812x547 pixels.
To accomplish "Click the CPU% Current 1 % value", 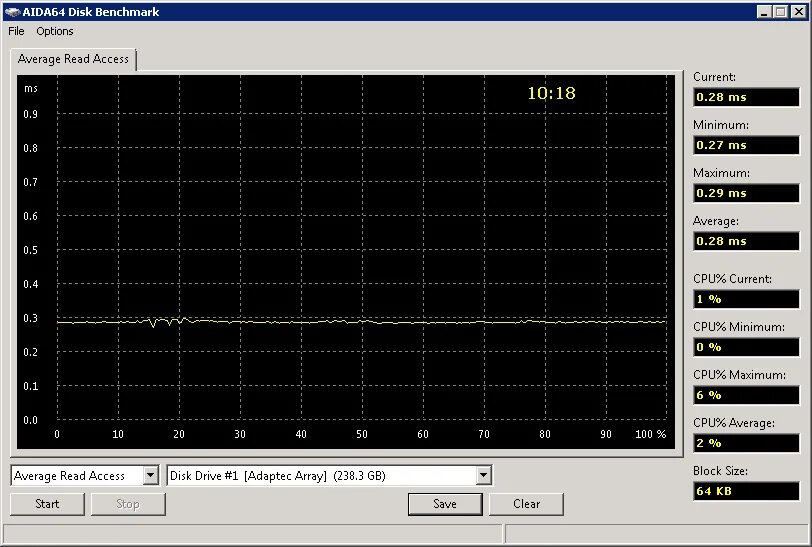I will [746, 299].
